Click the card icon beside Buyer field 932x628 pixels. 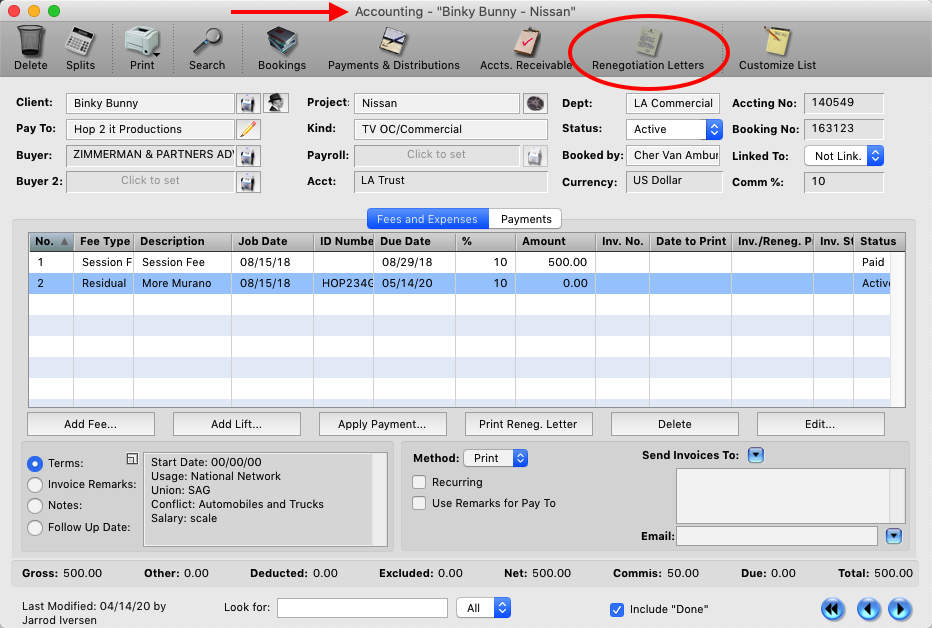pos(248,156)
